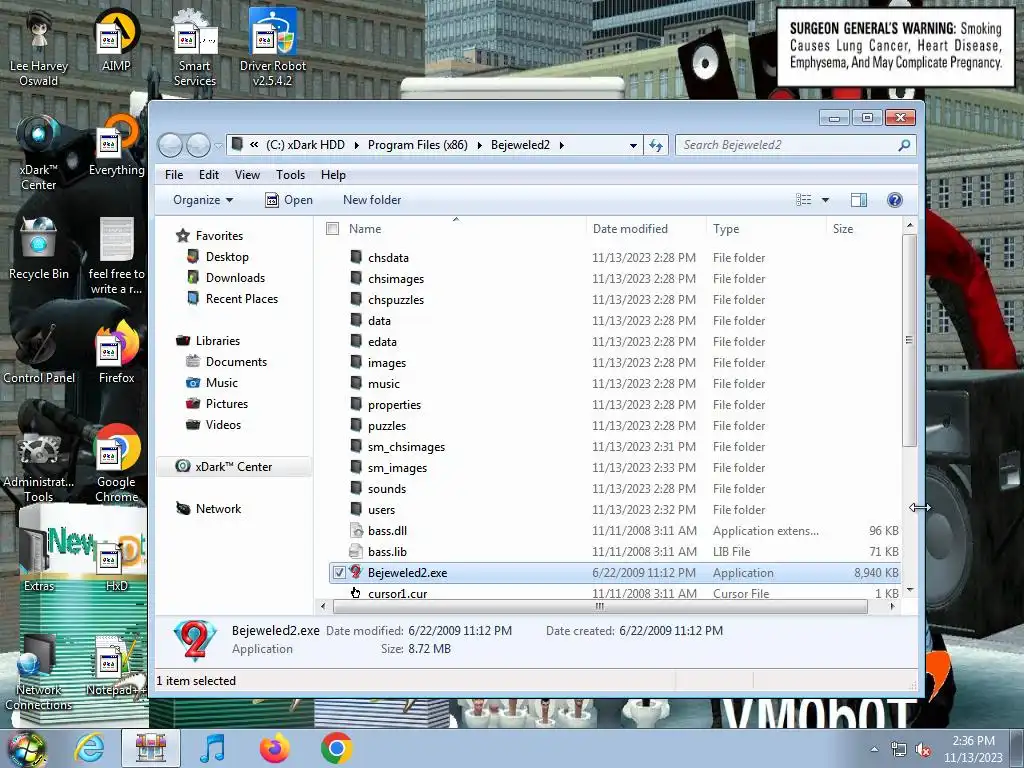Click the Open toolbar button
The height and width of the screenshot is (768, 1024).
[289, 200]
